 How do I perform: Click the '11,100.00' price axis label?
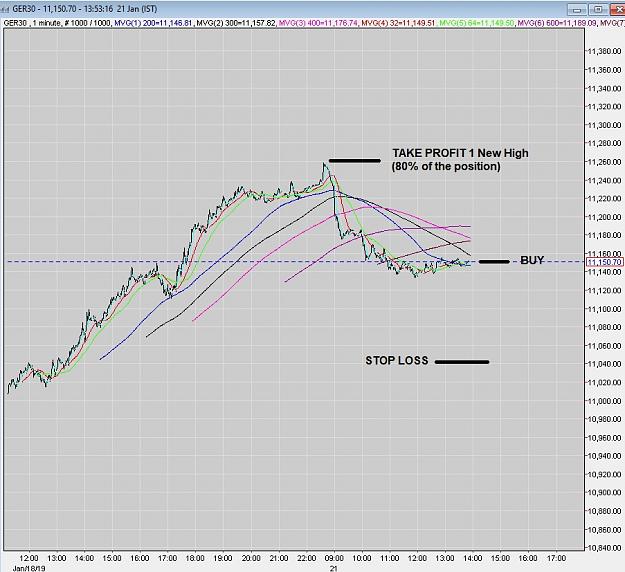[x=605, y=309]
